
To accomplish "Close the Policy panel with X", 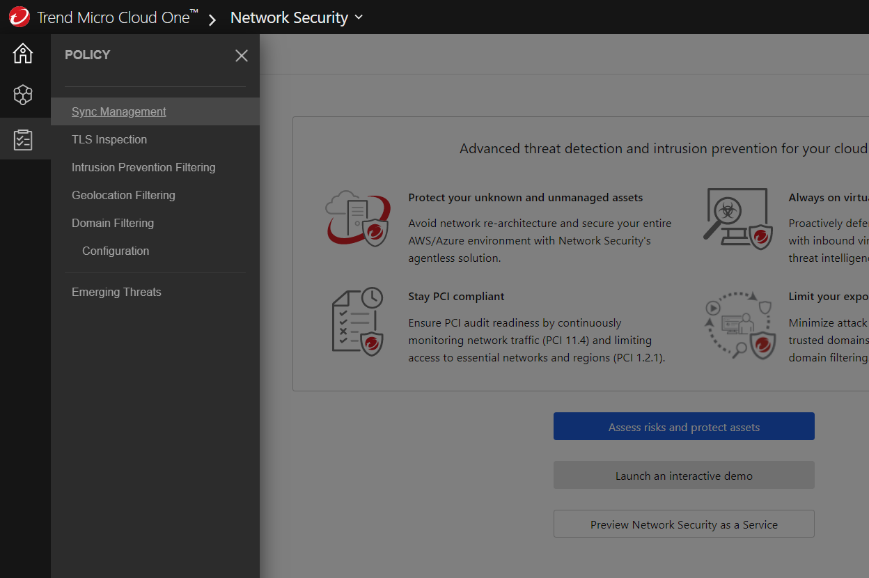I will (241, 56).
